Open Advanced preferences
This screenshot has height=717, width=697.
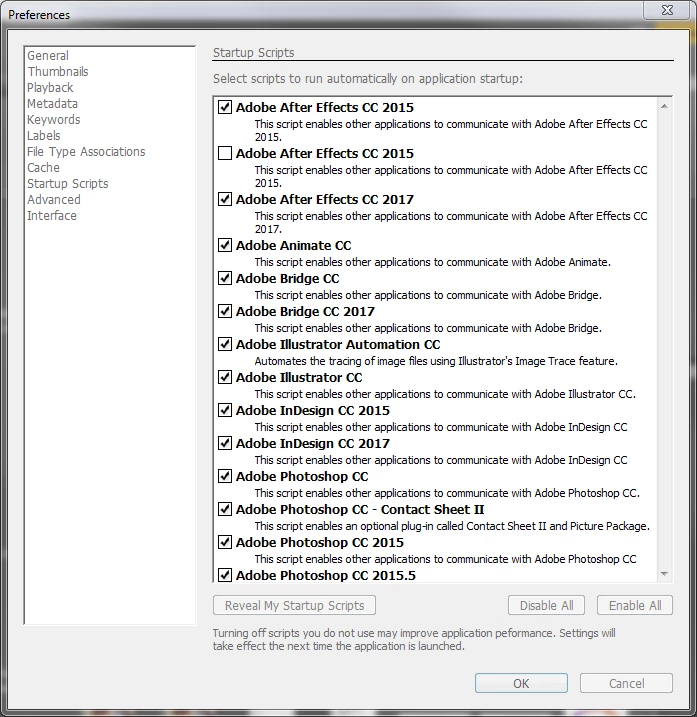54,200
